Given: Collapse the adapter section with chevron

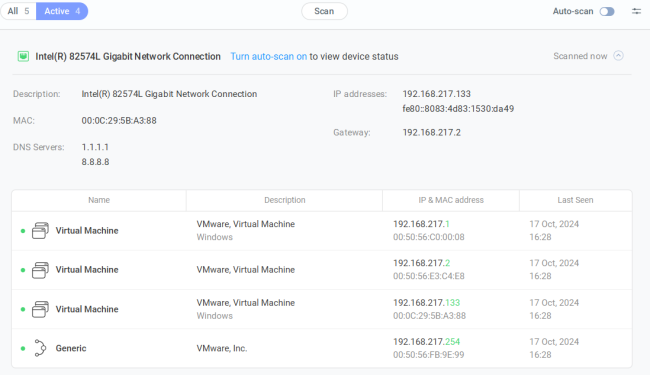Looking at the screenshot, I should click(618, 56).
